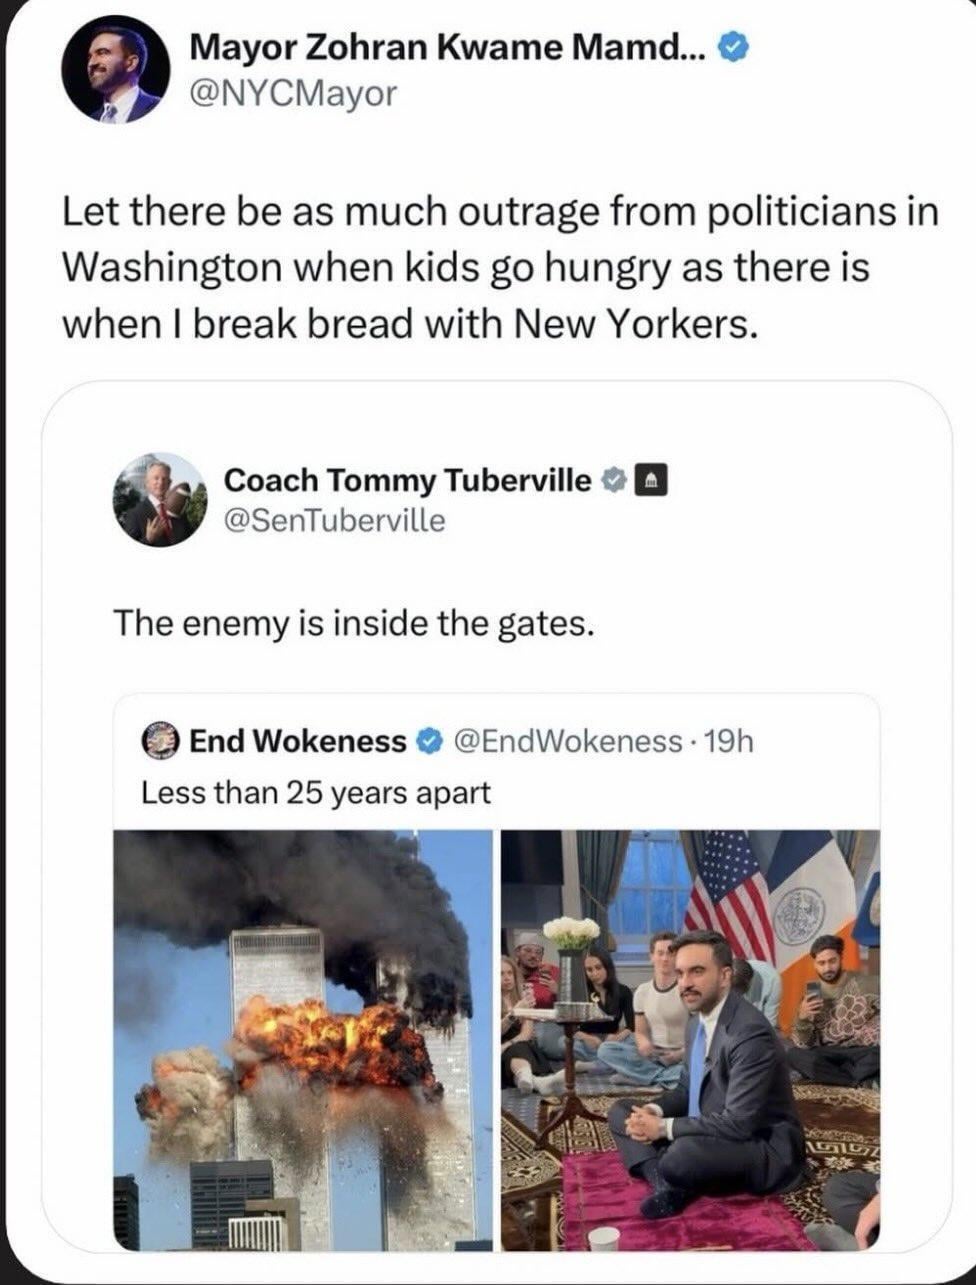Image resolution: width=976 pixels, height=1285 pixels.
Task: Click the Mayor's profile avatar at top
Action: (x=112, y=72)
